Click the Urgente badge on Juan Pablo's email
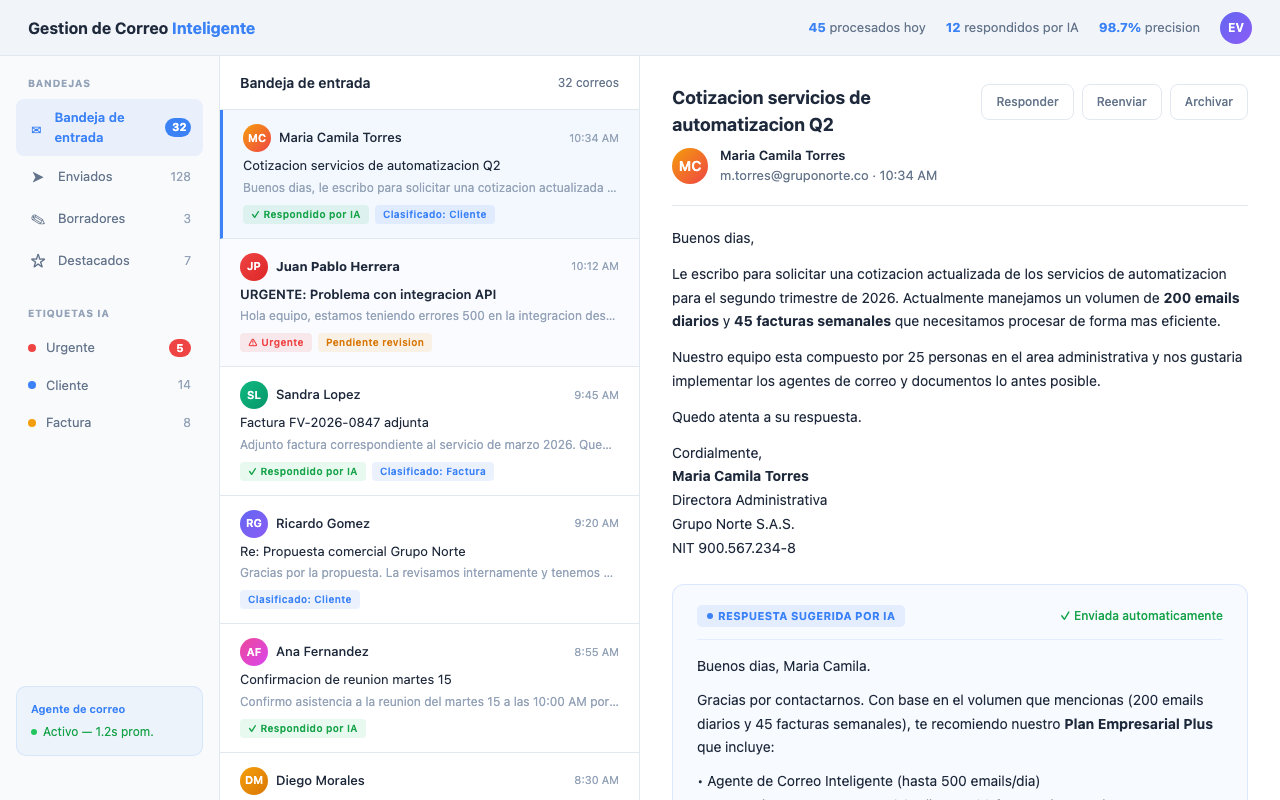 (x=275, y=342)
